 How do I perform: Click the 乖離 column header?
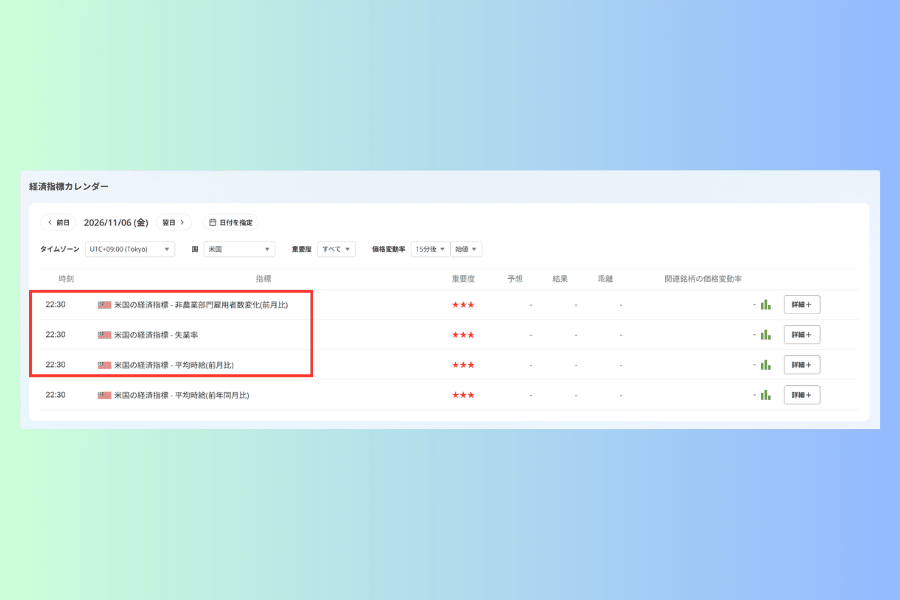pyautogui.click(x=606, y=279)
